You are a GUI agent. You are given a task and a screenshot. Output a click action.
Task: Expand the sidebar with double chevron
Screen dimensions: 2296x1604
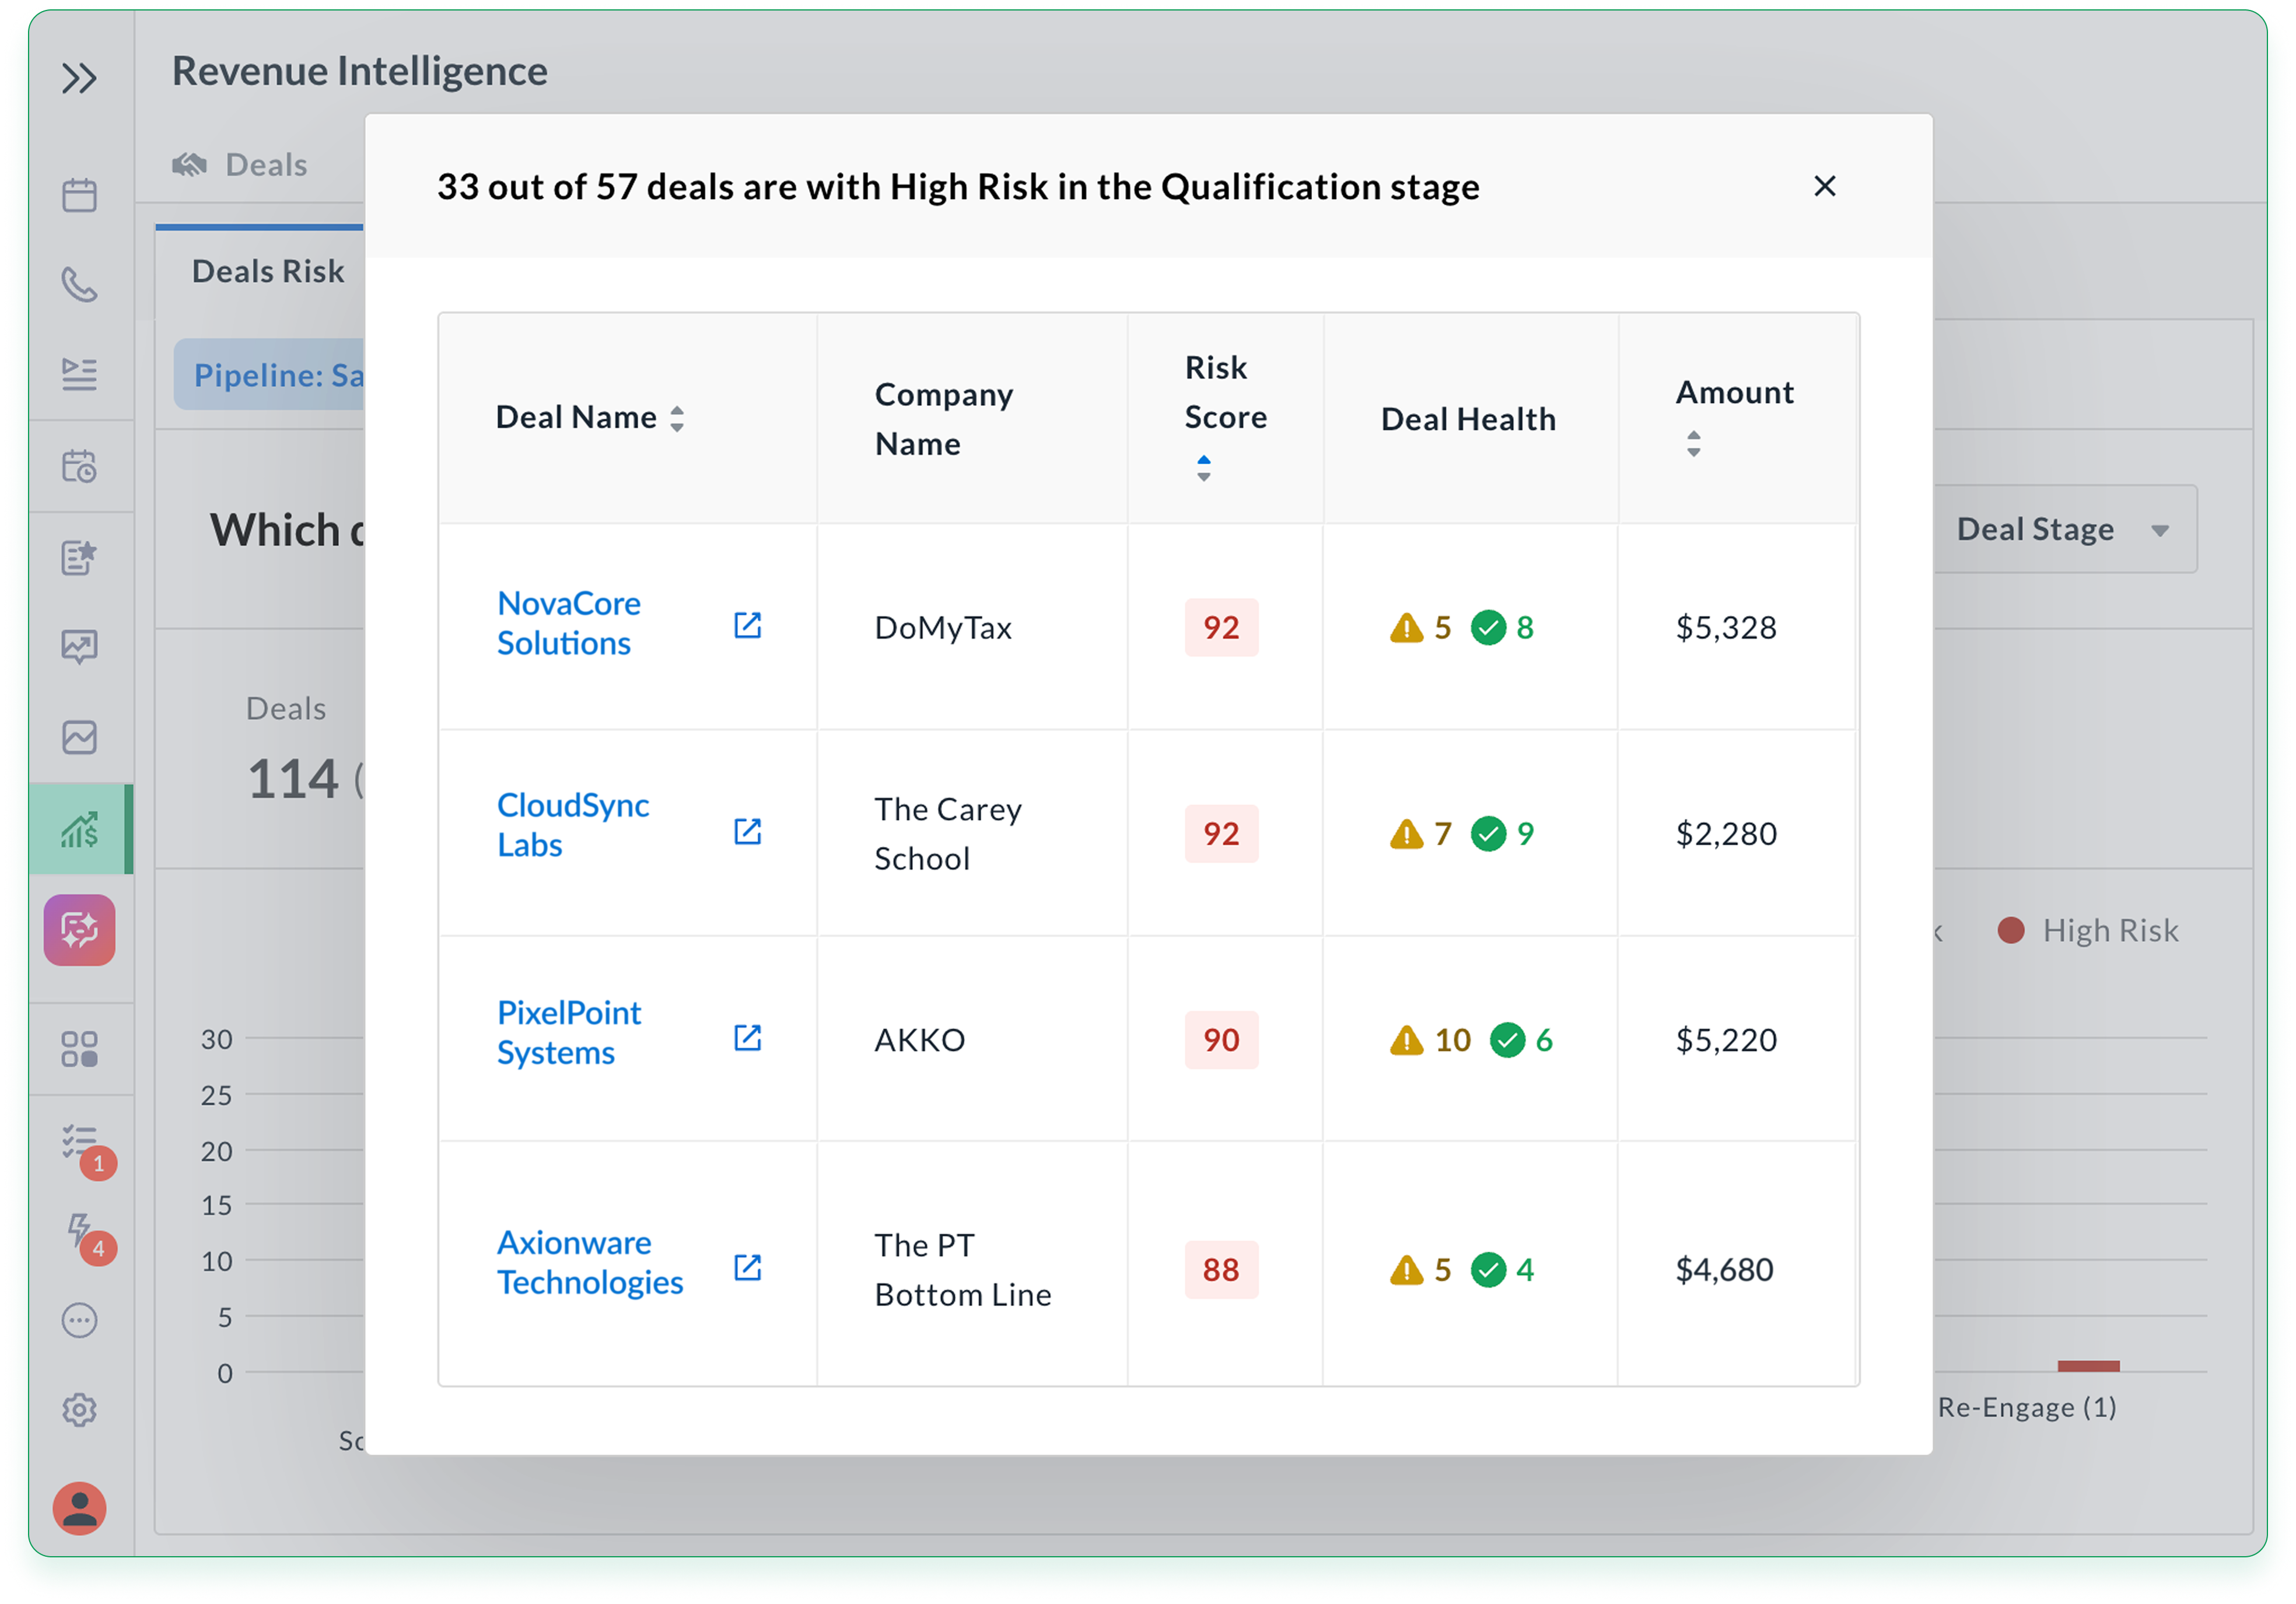tap(79, 78)
